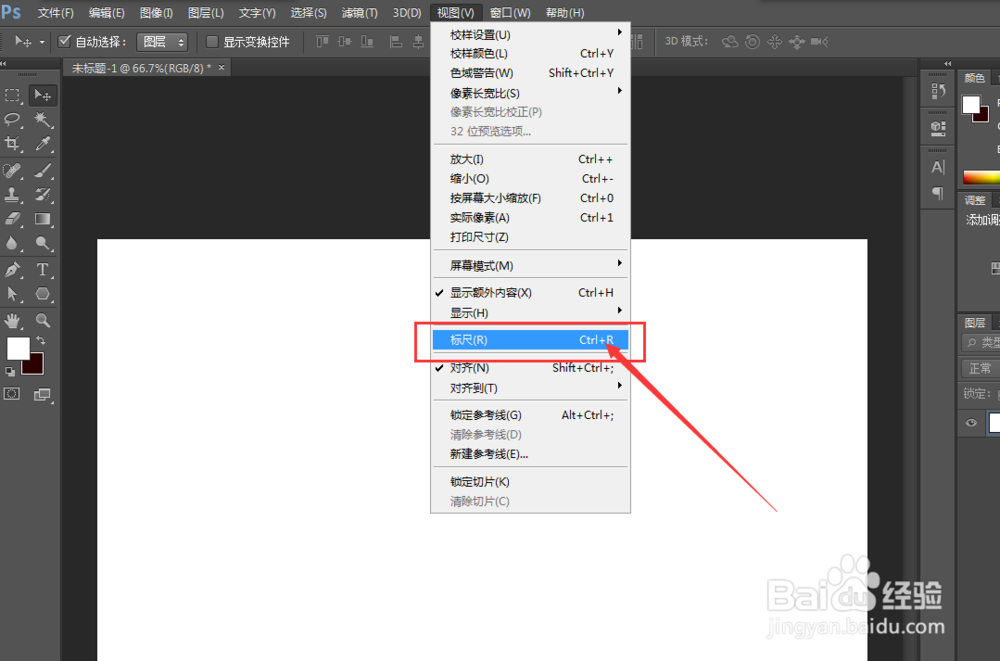Image resolution: width=1000 pixels, height=661 pixels.
Task: Select the Hand tool
Action: pos(12,320)
